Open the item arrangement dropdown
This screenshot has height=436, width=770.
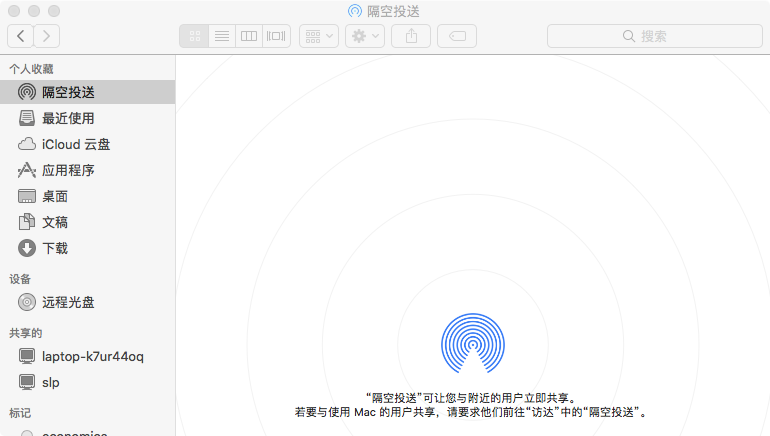coord(319,36)
